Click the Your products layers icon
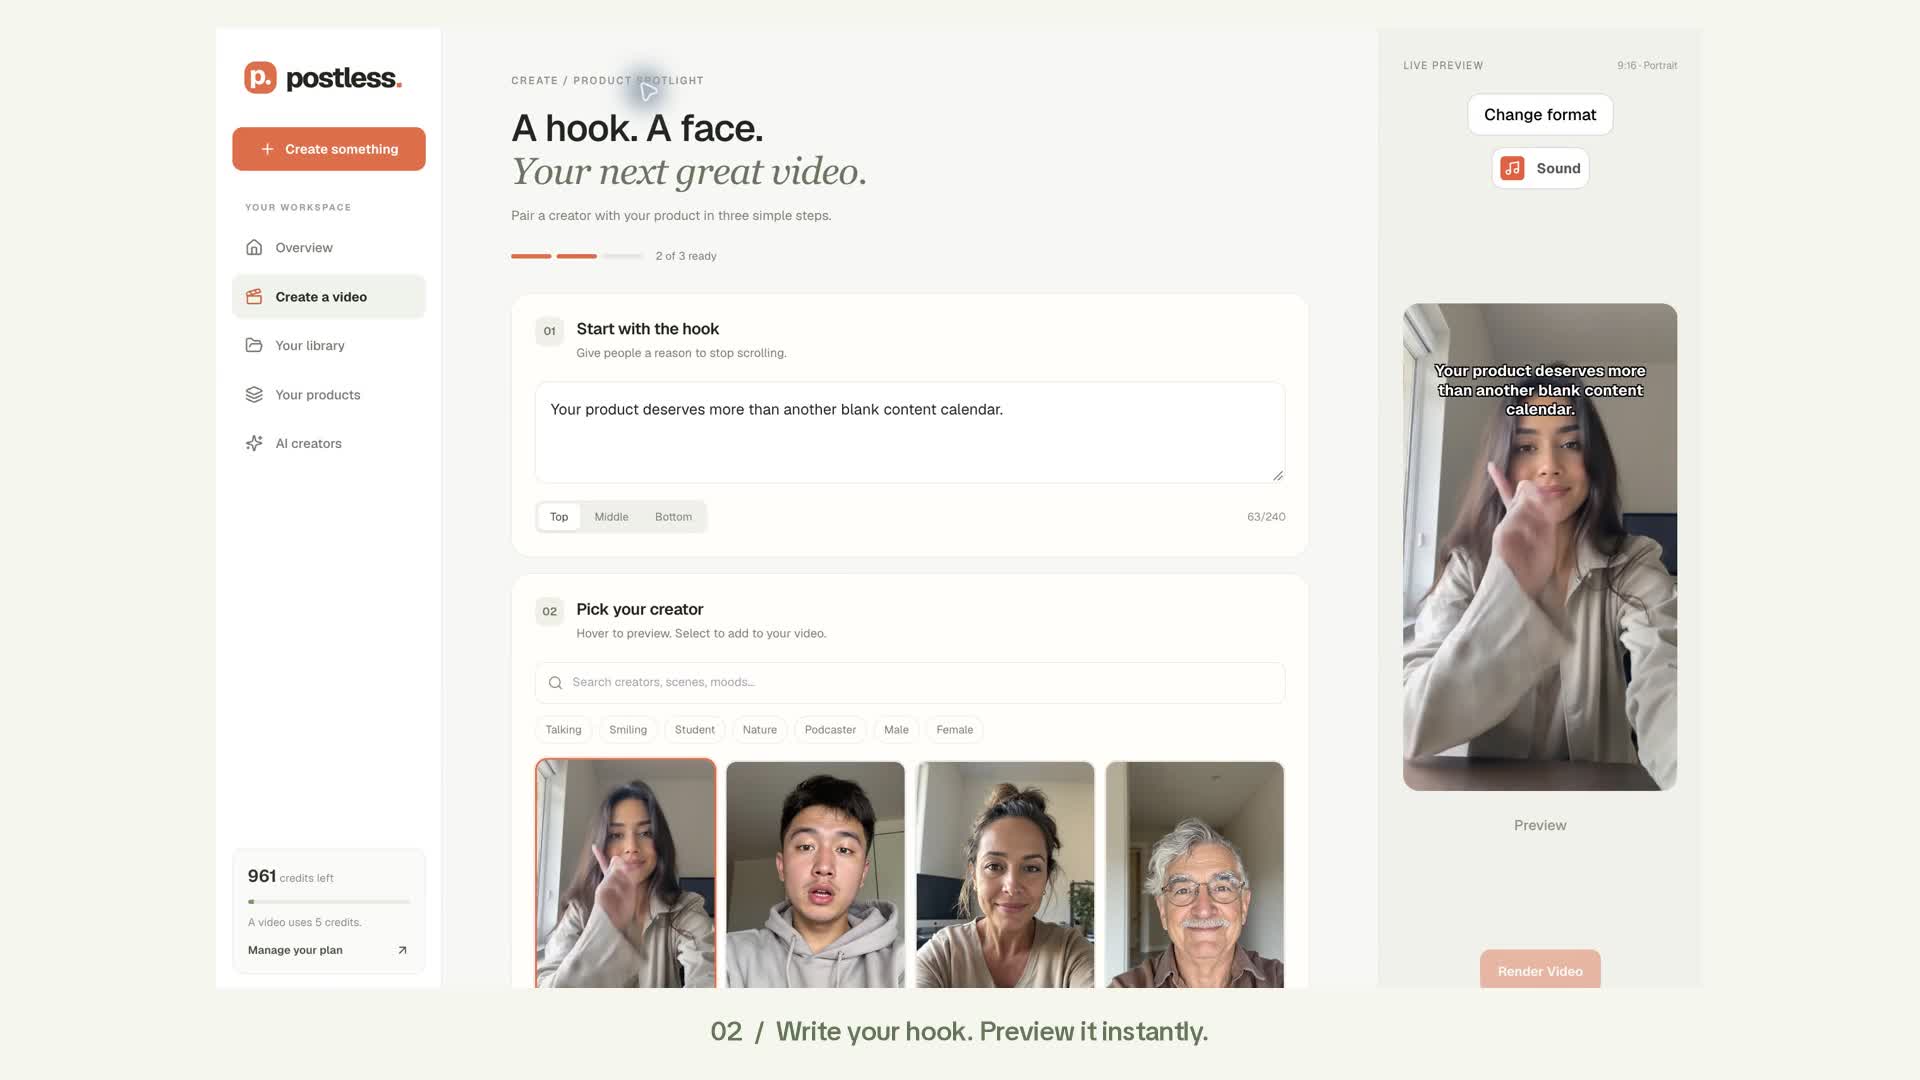 pyautogui.click(x=254, y=395)
